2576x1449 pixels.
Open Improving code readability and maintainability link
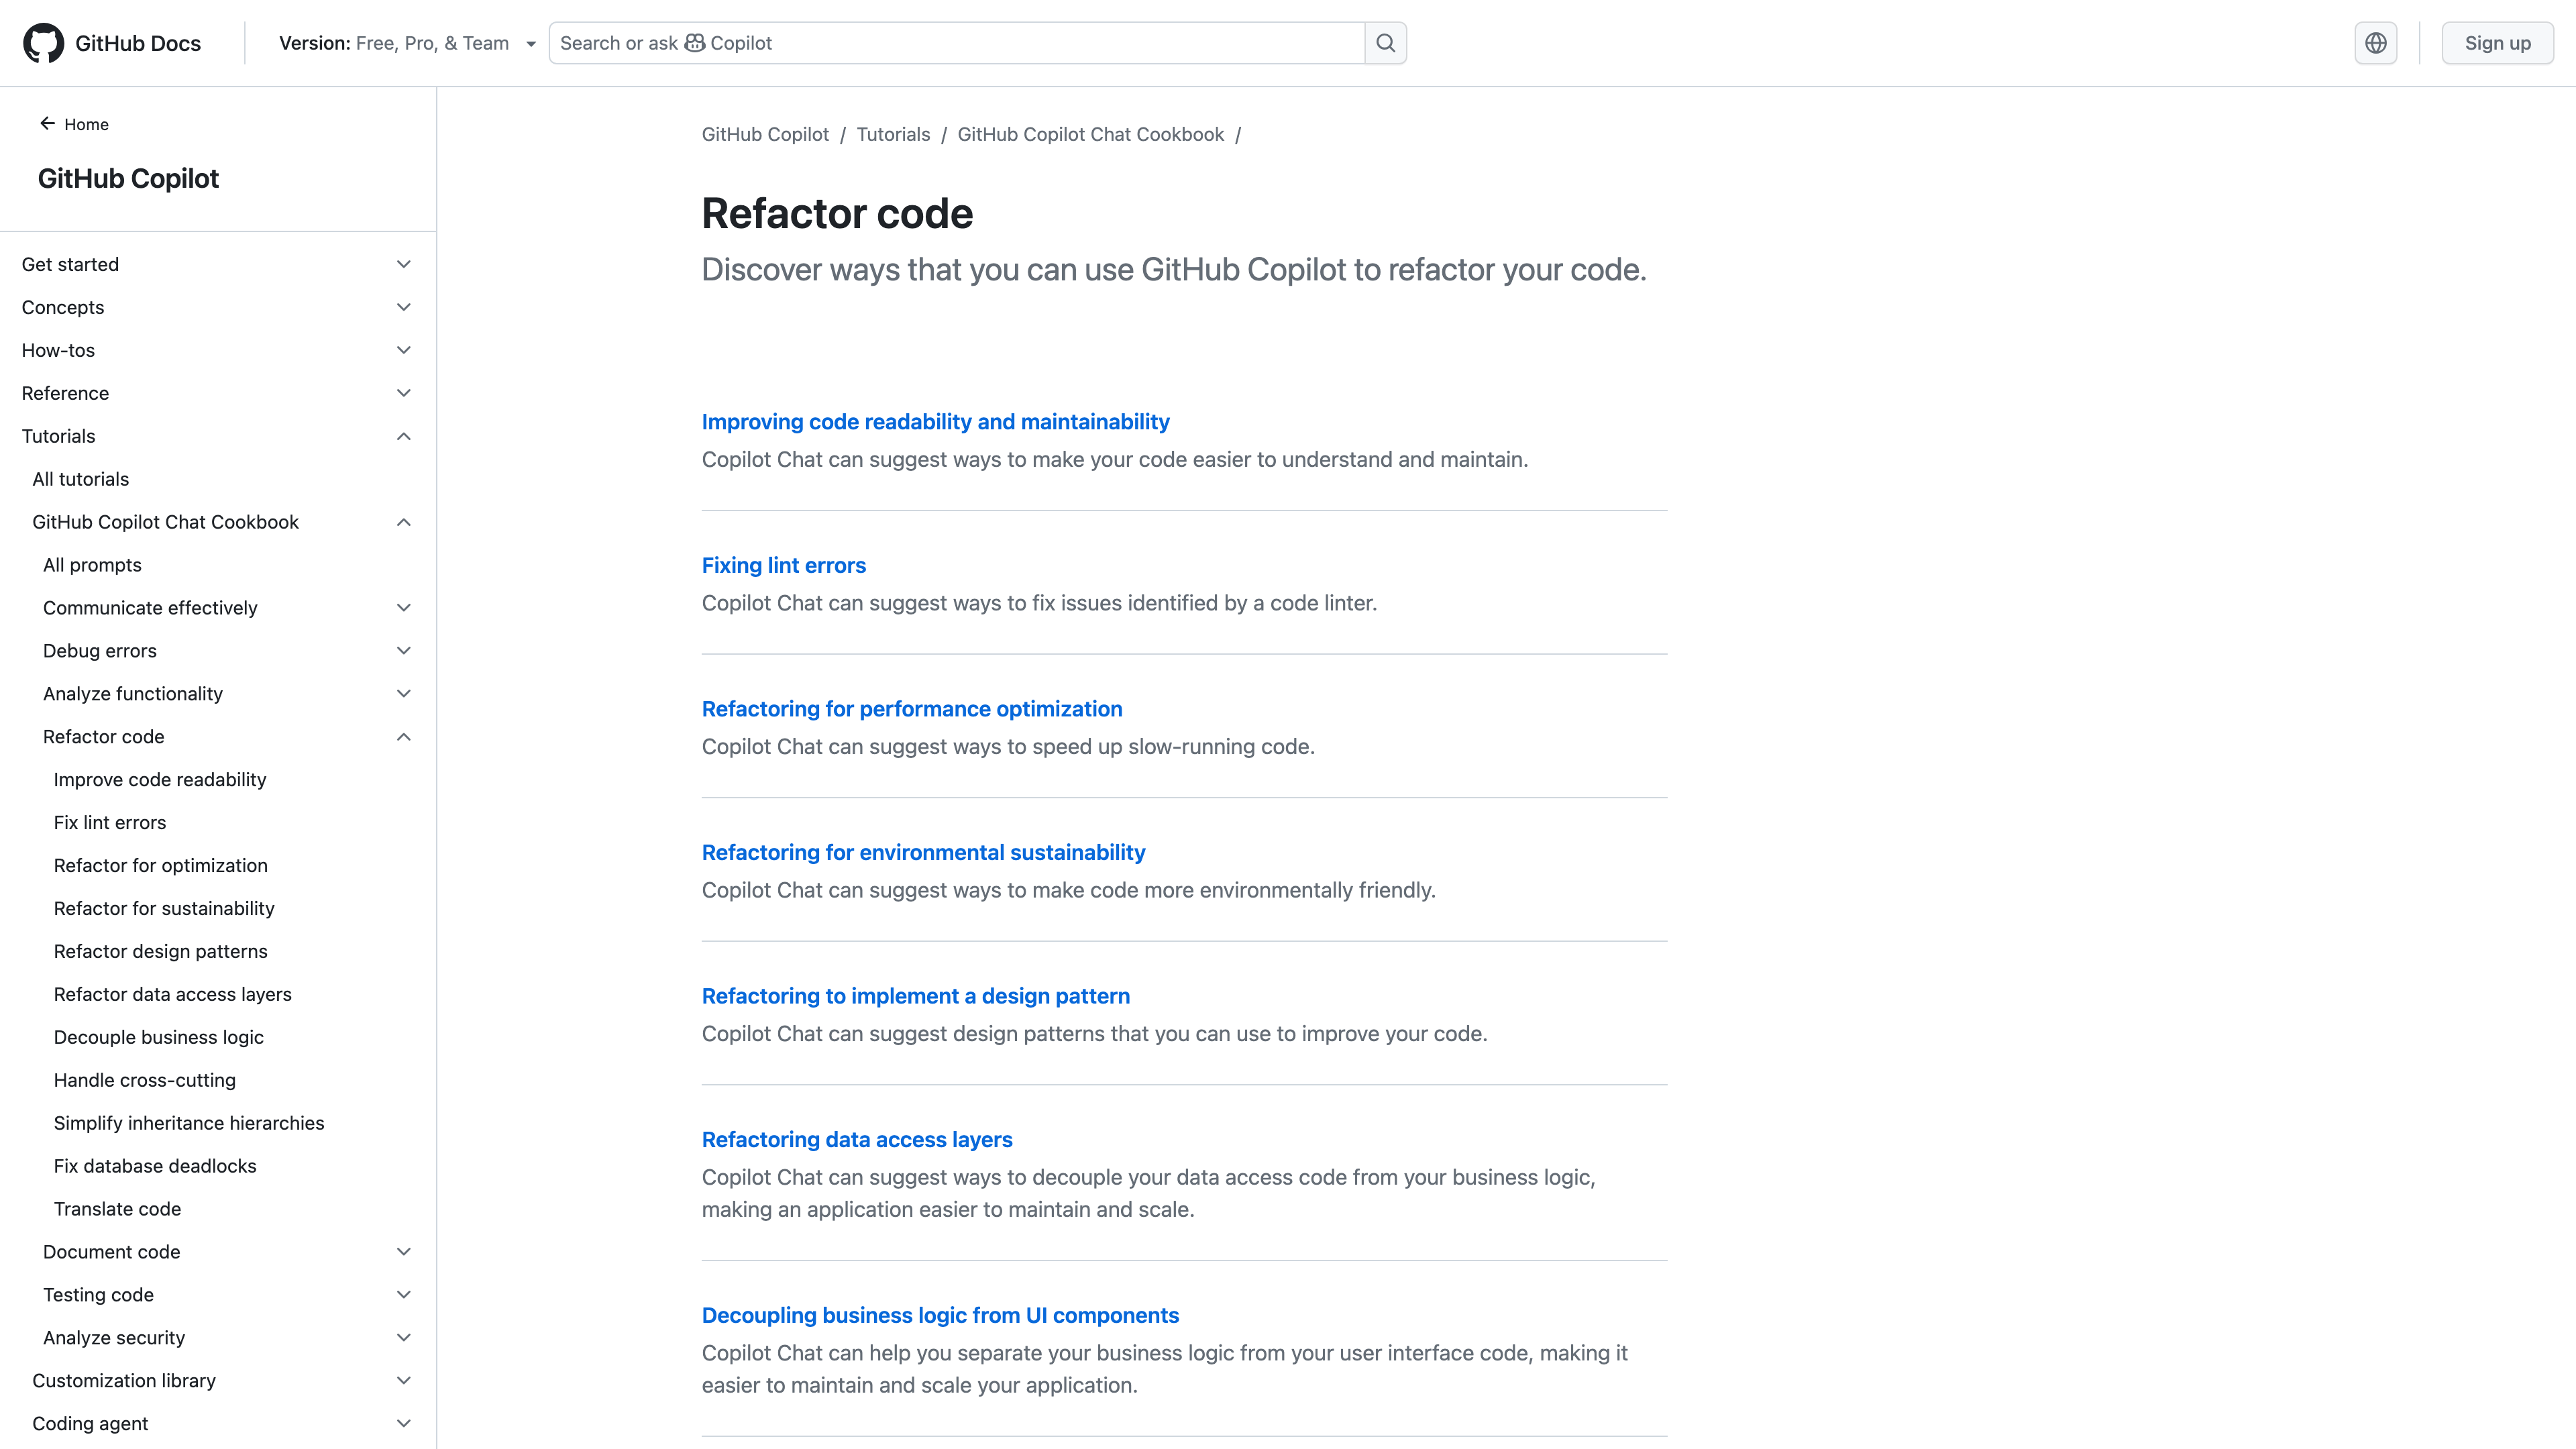934,422
